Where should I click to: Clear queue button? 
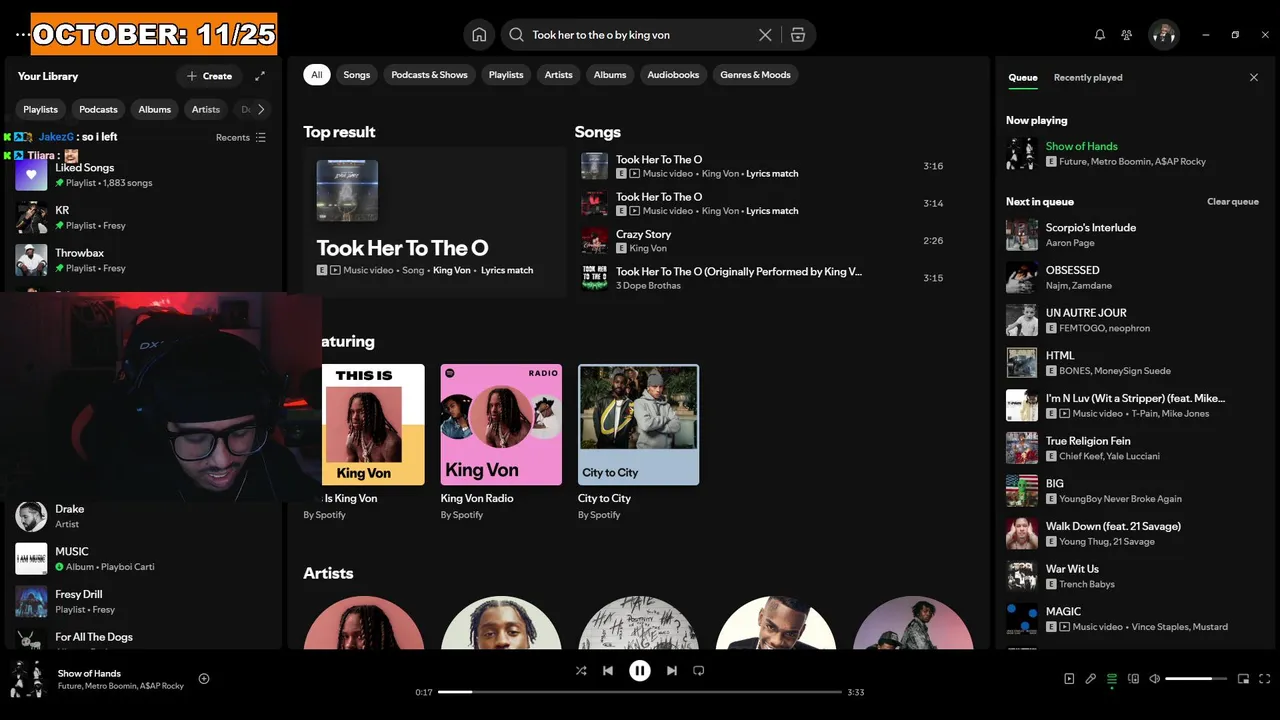point(1233,202)
